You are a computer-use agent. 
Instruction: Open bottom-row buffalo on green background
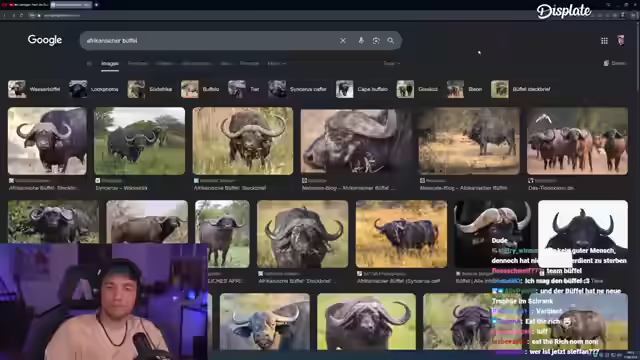tap(367, 321)
